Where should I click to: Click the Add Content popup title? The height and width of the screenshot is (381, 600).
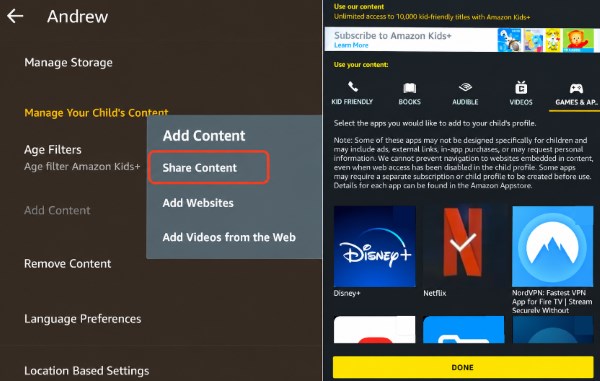click(204, 136)
